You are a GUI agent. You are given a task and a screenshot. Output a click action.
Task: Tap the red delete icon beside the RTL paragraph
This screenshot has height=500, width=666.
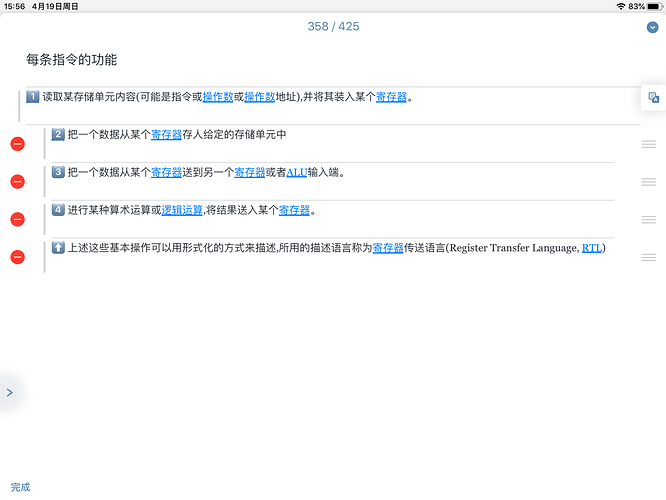coord(17,257)
